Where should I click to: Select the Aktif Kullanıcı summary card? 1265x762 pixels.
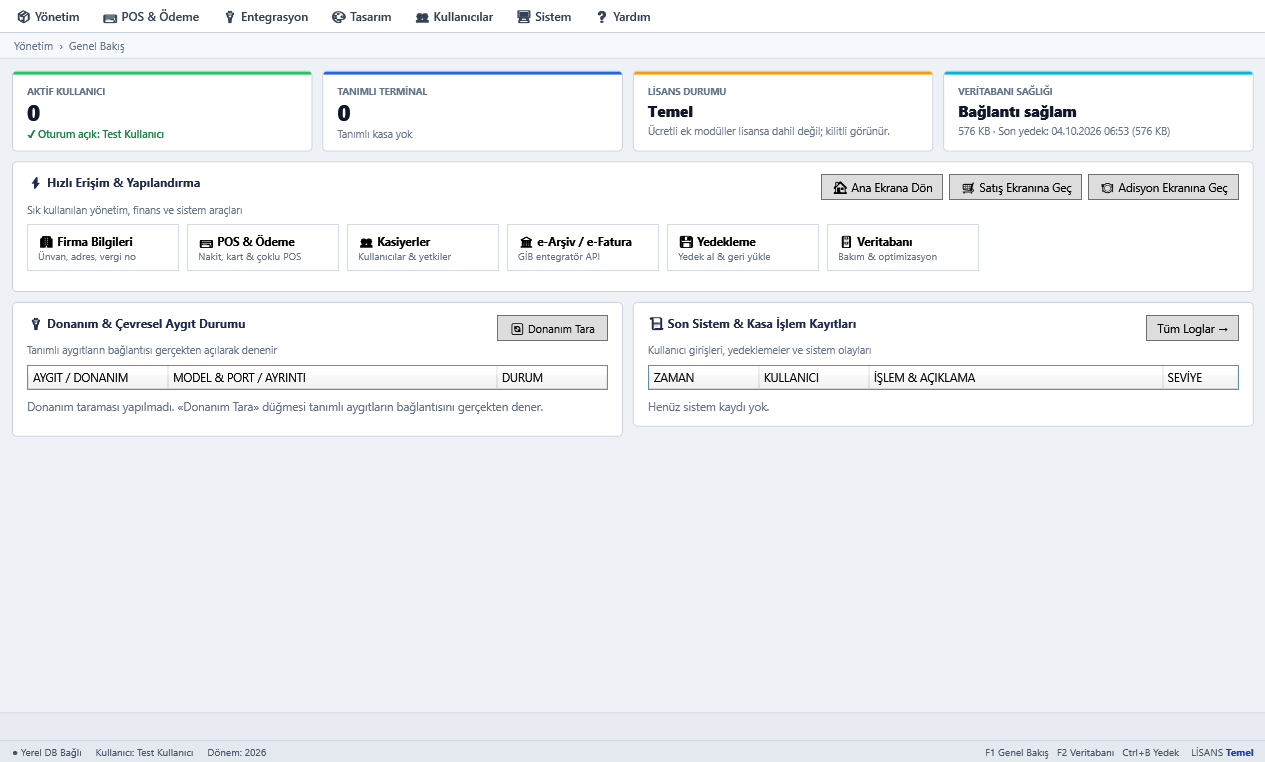pos(162,111)
